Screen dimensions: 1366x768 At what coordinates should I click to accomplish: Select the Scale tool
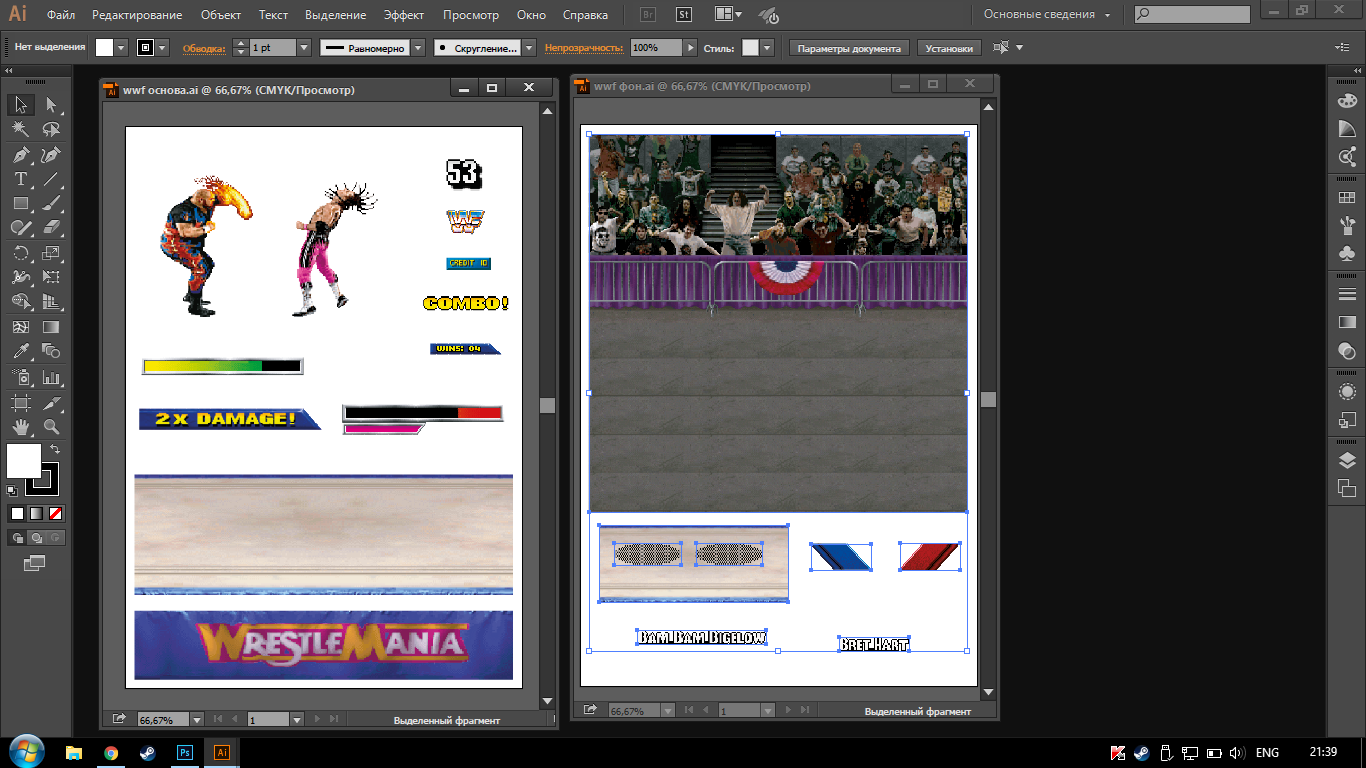[x=51, y=253]
